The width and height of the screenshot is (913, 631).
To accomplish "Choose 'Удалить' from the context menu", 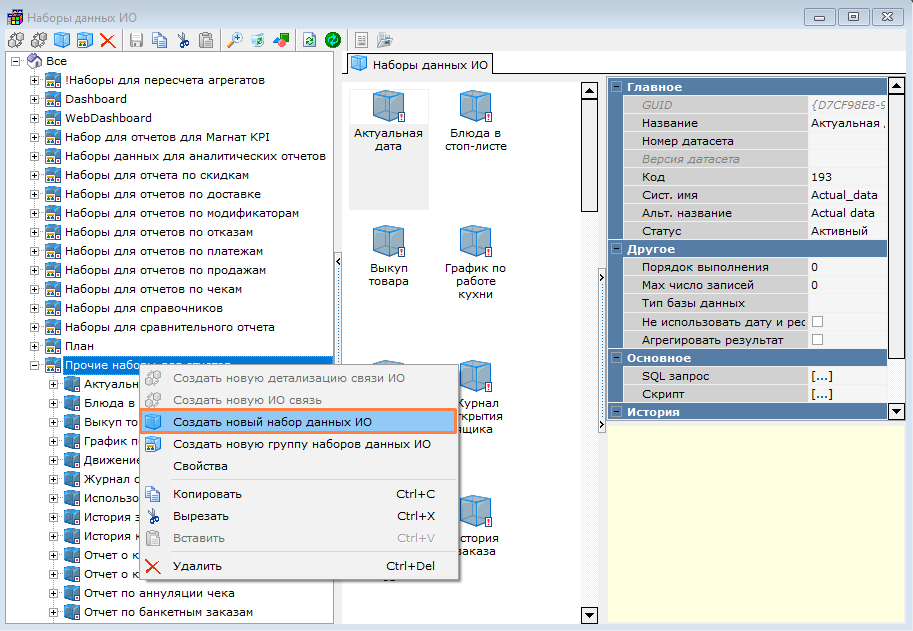I will click(x=197, y=566).
